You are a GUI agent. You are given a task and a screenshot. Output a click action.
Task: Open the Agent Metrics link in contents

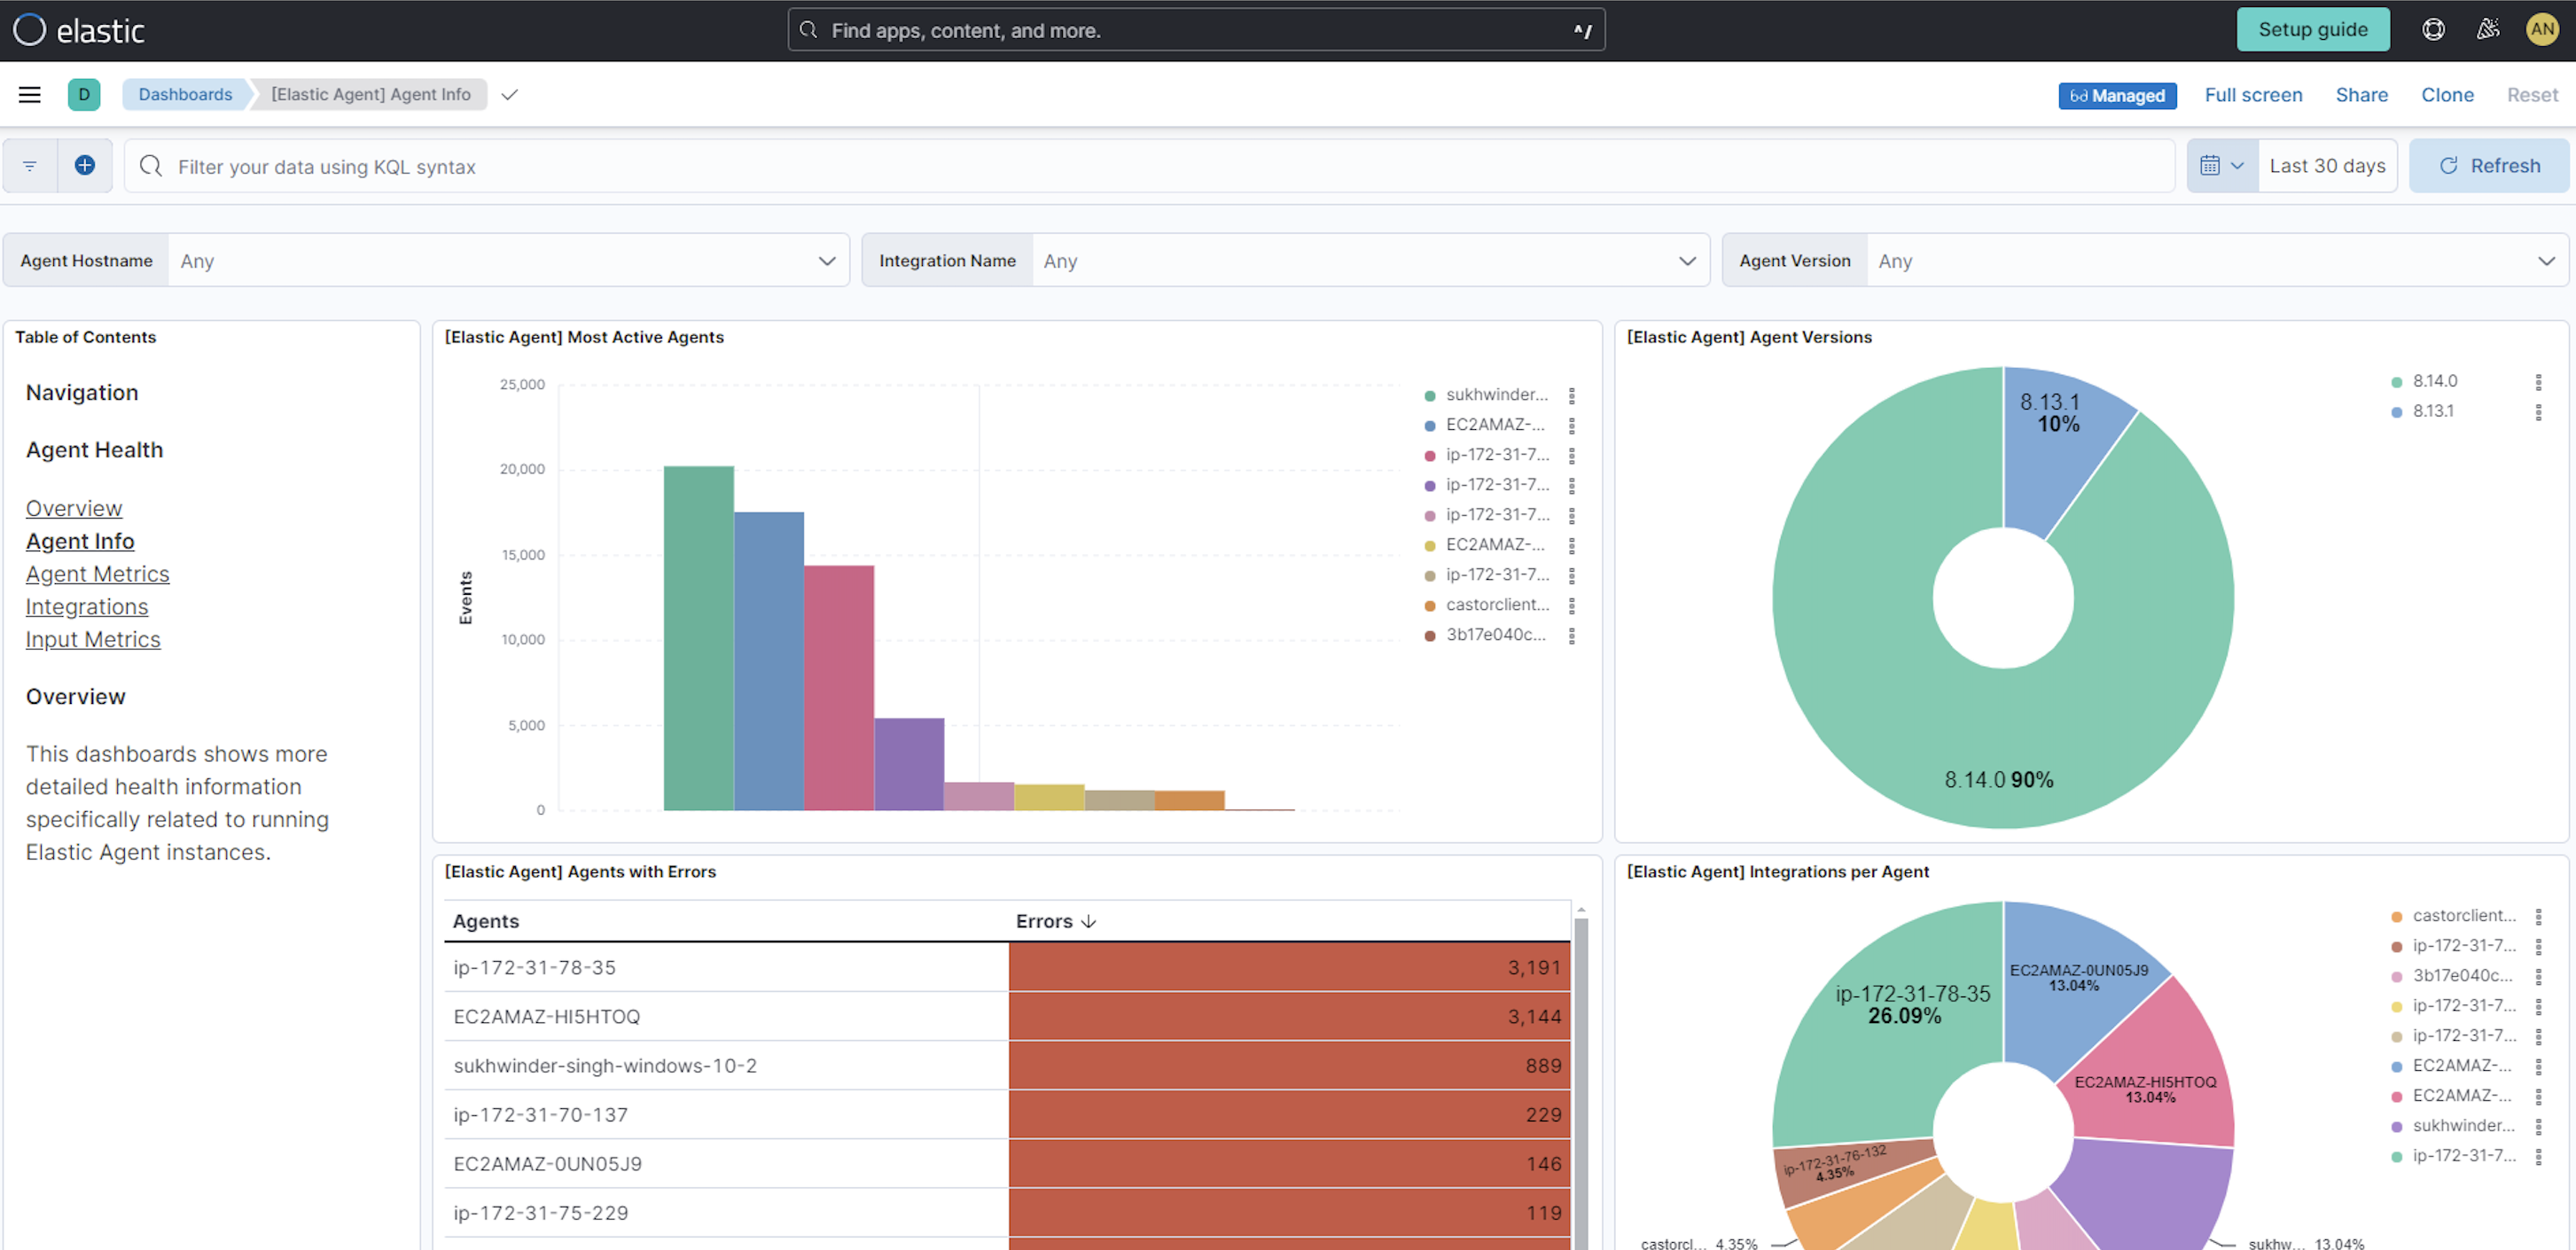click(x=97, y=573)
